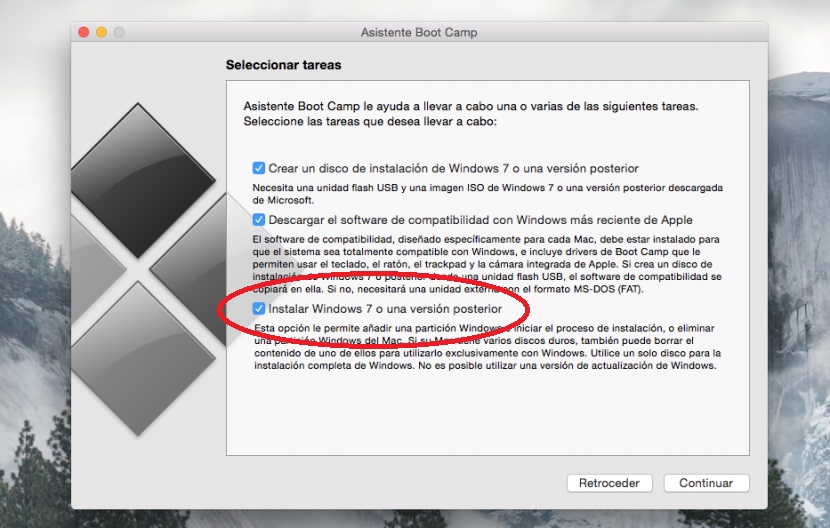Uncheck 'Descargar el software de compatibilidad' option
The image size is (830, 528).
[x=258, y=220]
